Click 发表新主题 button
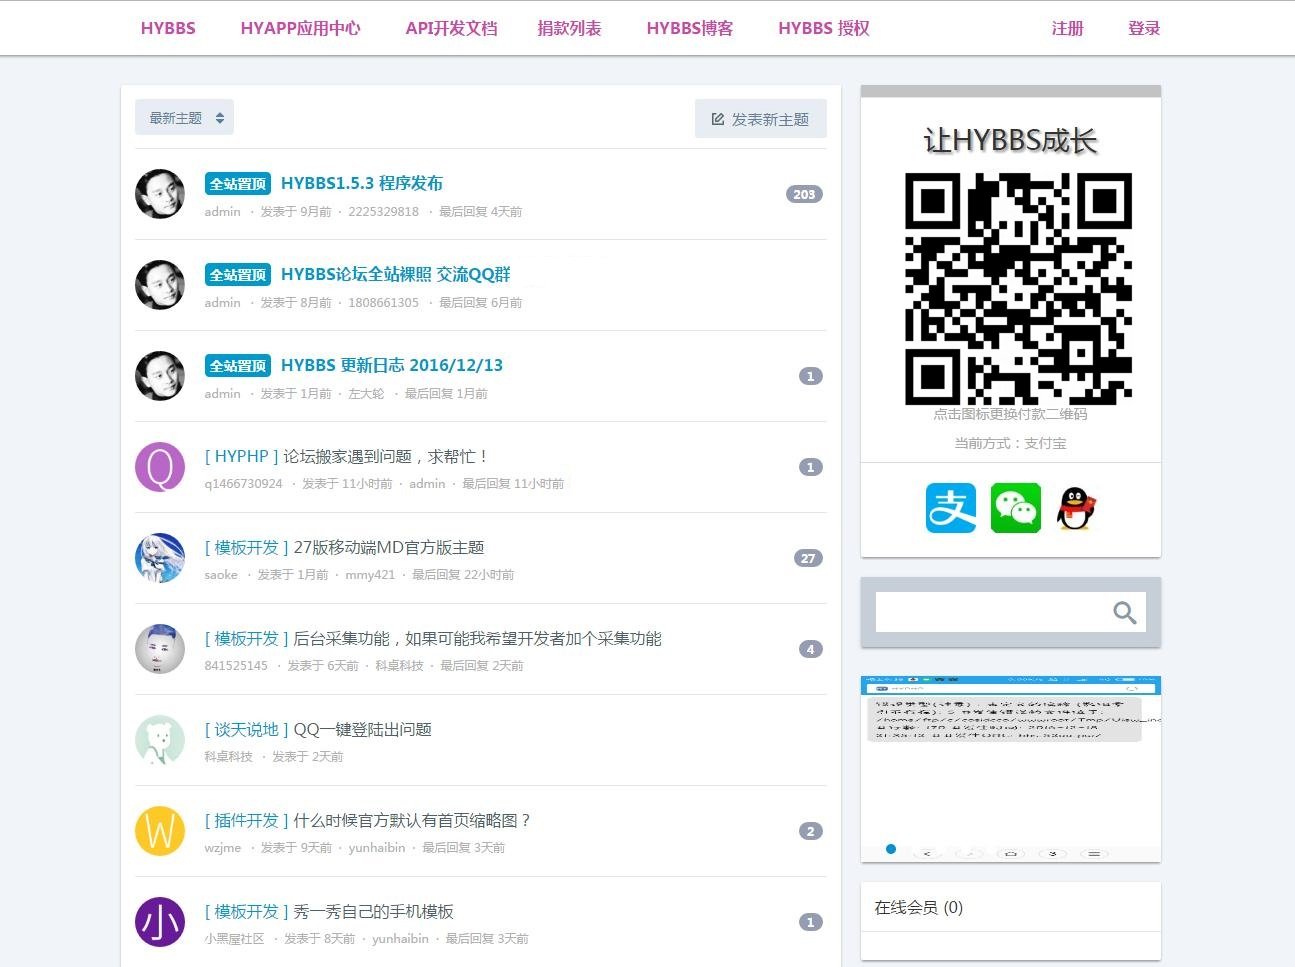This screenshot has width=1295, height=967. (761, 119)
